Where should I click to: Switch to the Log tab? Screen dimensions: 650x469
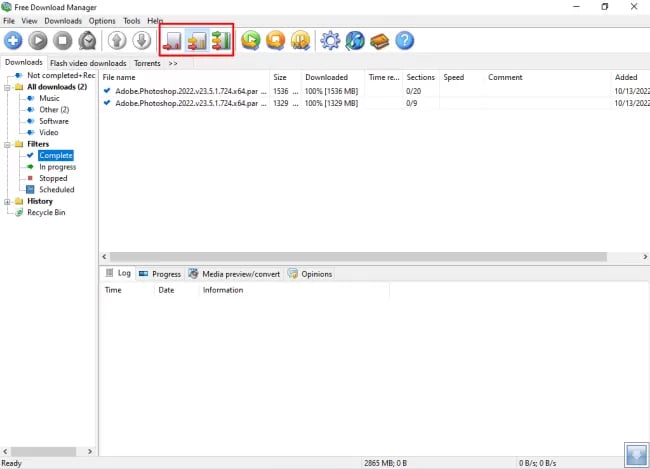[x=119, y=273]
